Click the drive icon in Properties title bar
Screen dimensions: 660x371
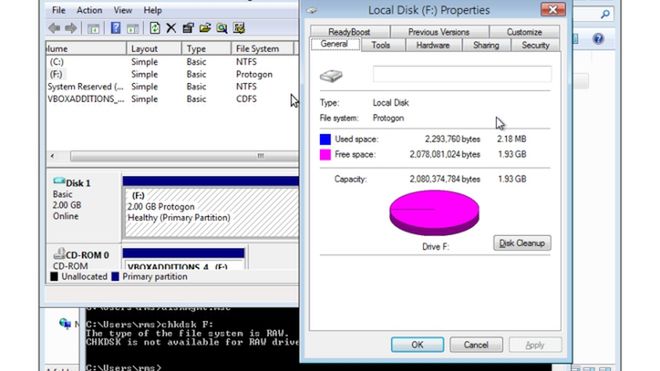click(x=312, y=10)
